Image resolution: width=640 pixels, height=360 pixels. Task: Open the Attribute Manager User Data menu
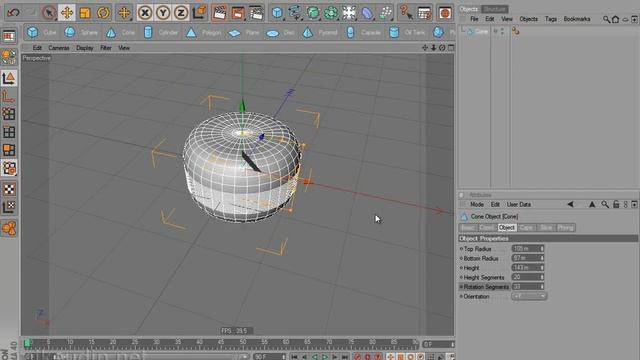pyautogui.click(x=518, y=204)
